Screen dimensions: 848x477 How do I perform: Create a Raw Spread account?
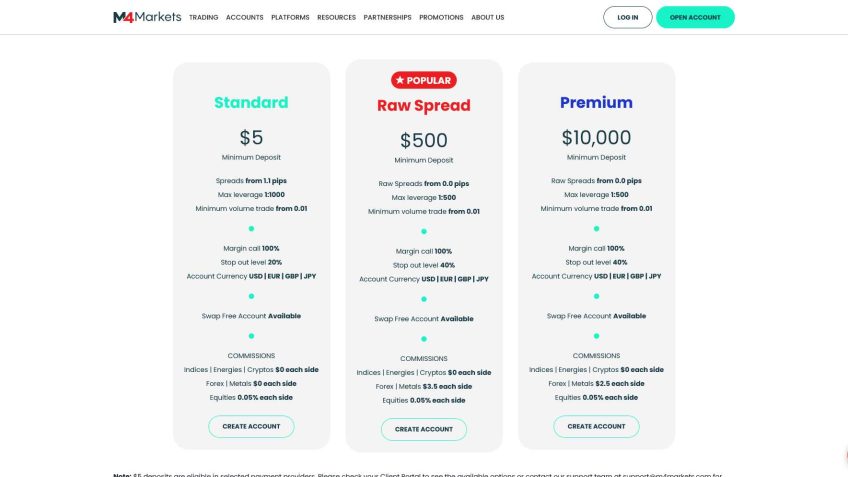(423, 429)
